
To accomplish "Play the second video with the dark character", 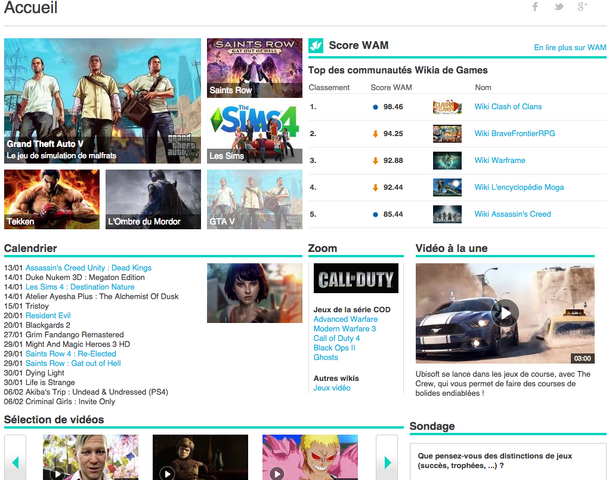I will click(x=200, y=457).
